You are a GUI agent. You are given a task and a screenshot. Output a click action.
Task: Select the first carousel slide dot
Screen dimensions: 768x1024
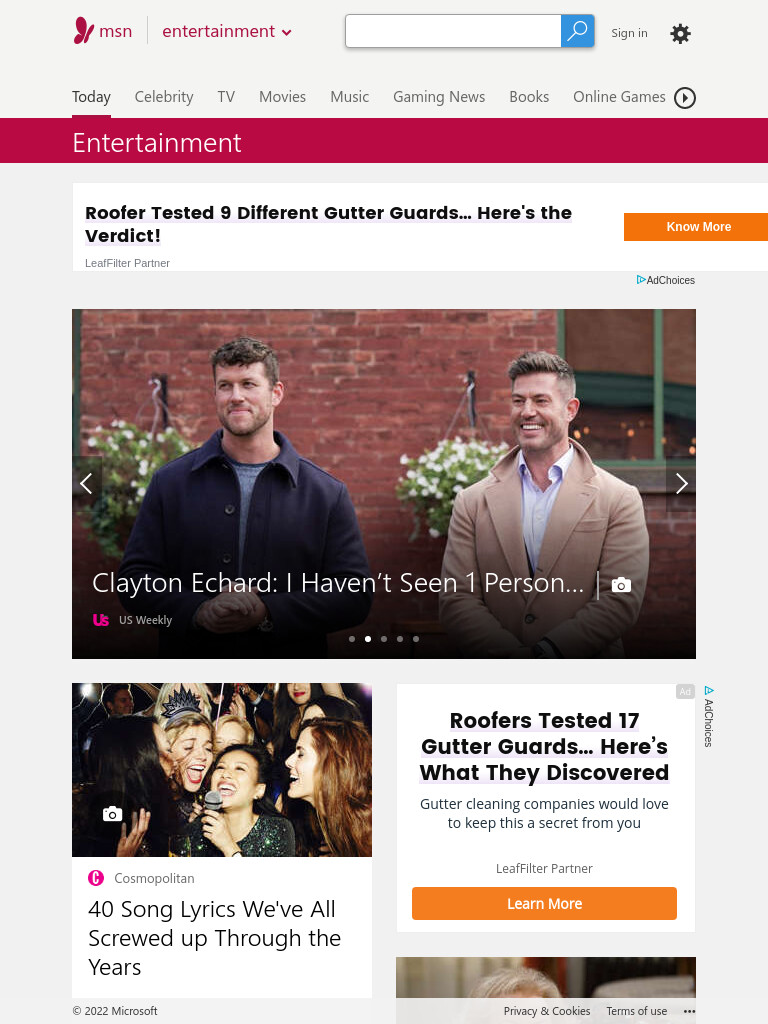352,639
